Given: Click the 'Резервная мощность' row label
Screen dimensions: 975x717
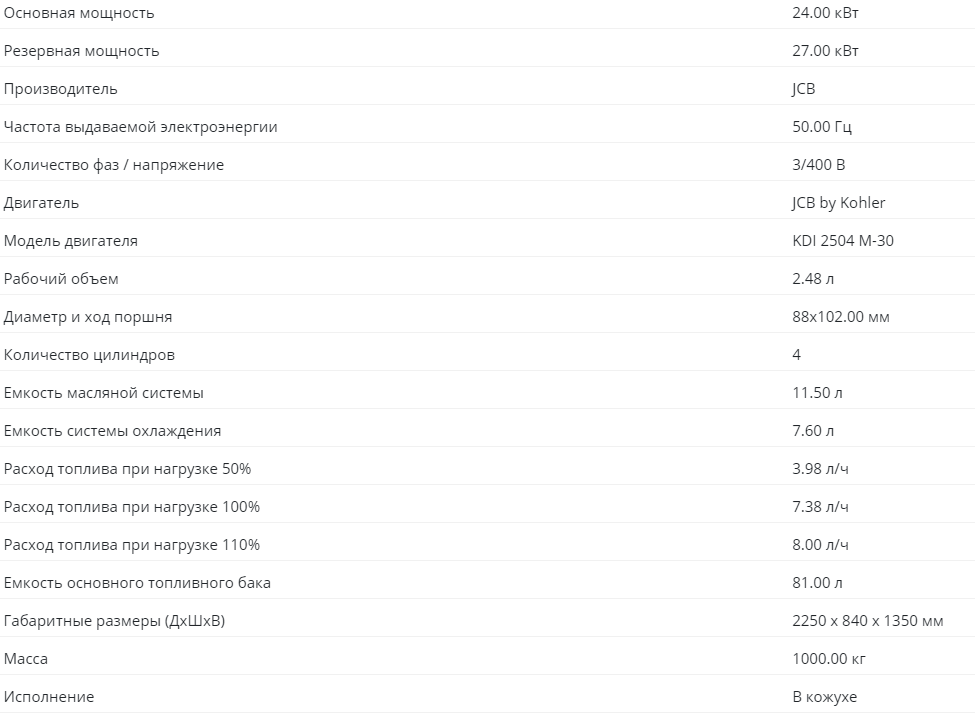Looking at the screenshot, I should (x=81, y=51).
